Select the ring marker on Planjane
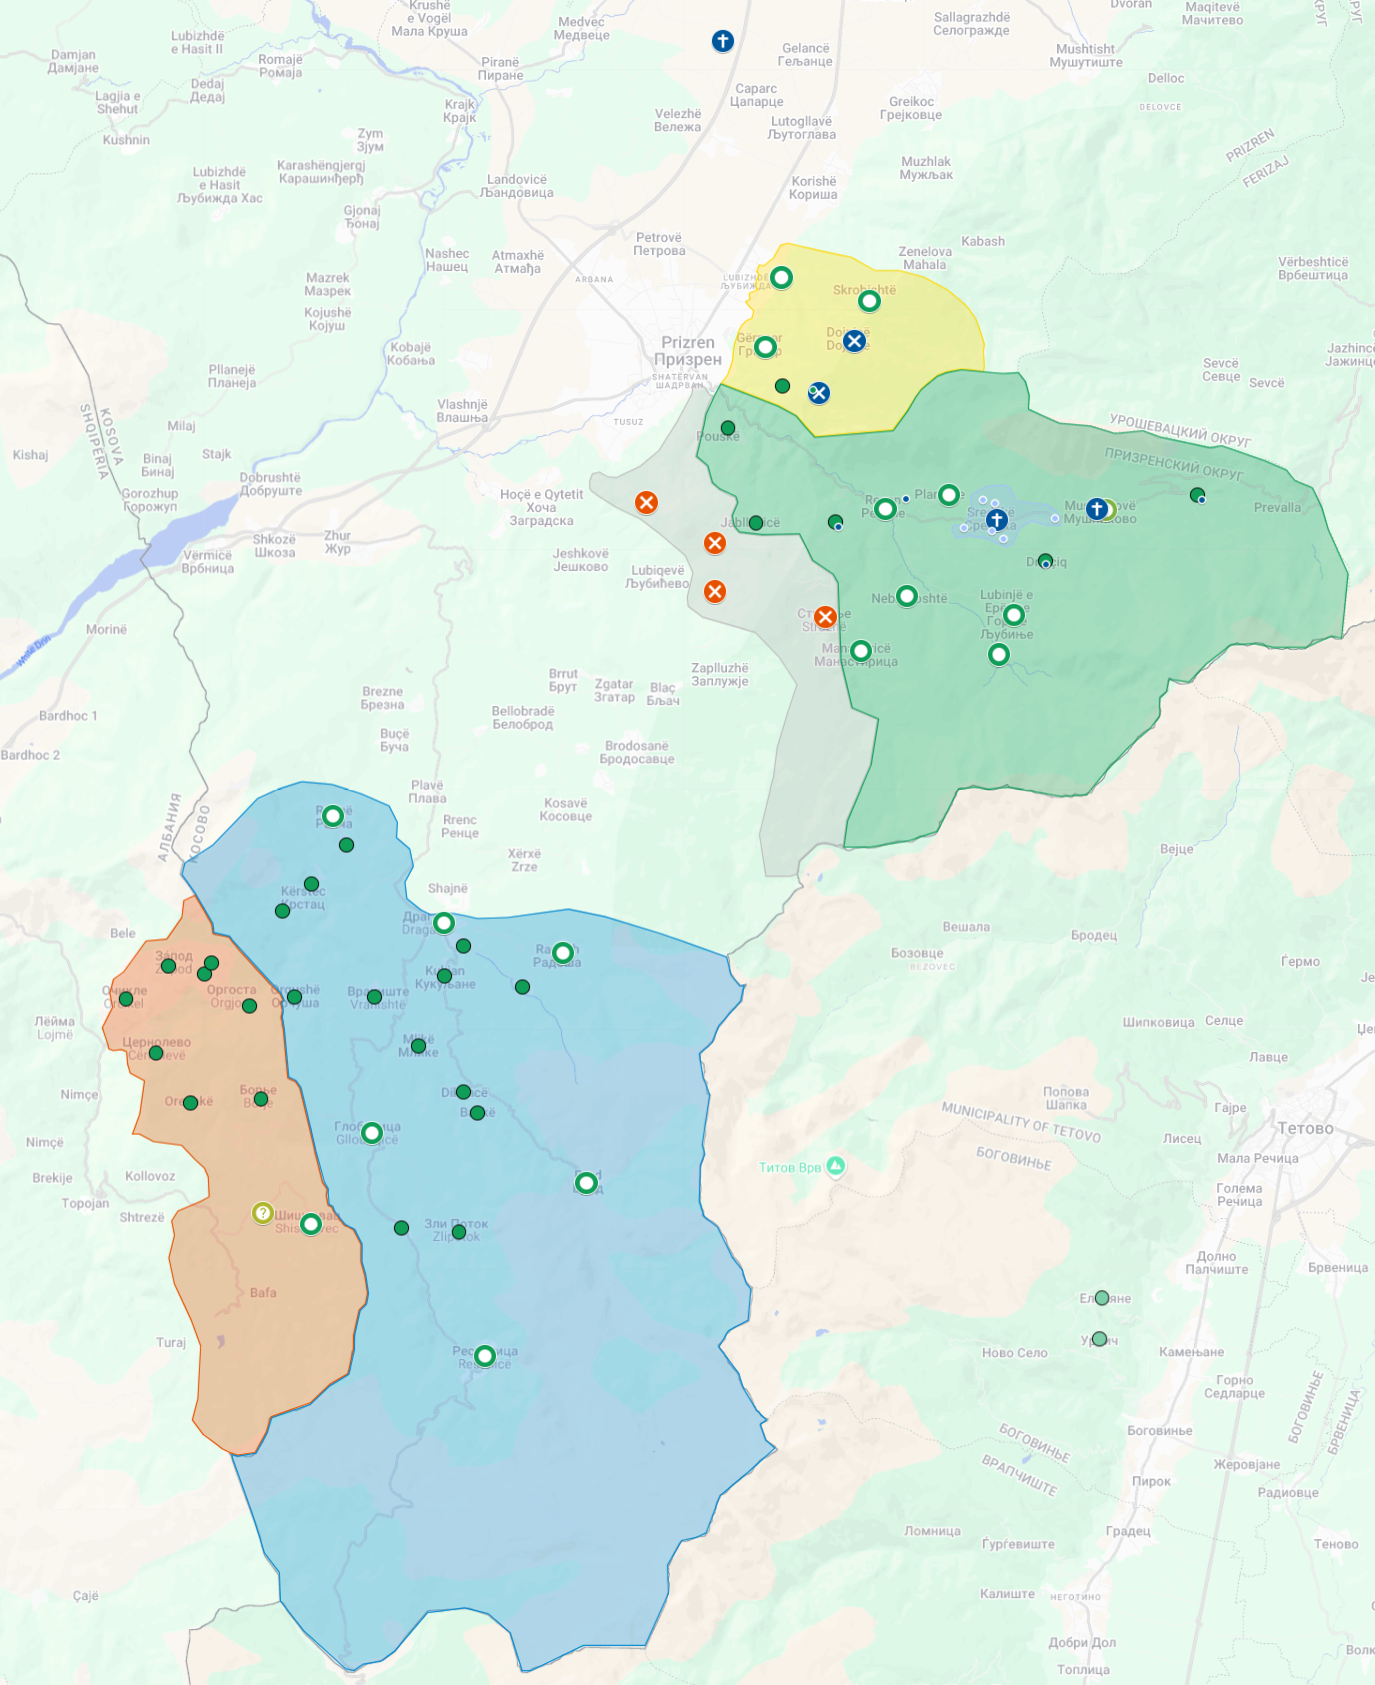Viewport: 1375px width, 1685px height. coord(949,494)
